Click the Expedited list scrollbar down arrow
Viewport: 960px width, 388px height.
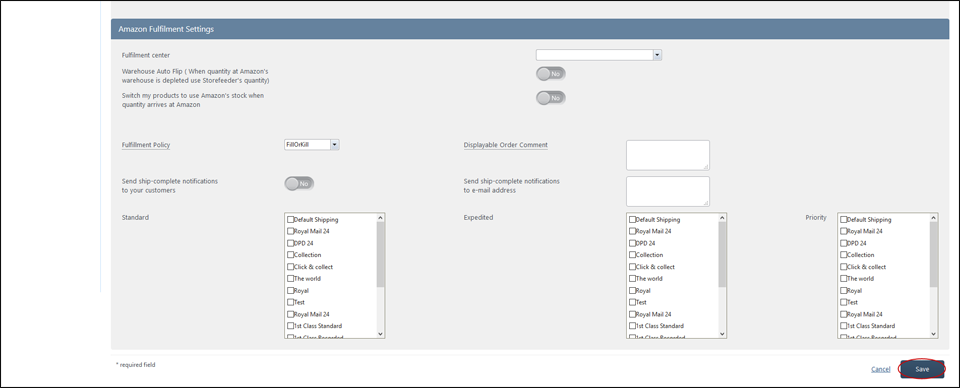[x=722, y=334]
